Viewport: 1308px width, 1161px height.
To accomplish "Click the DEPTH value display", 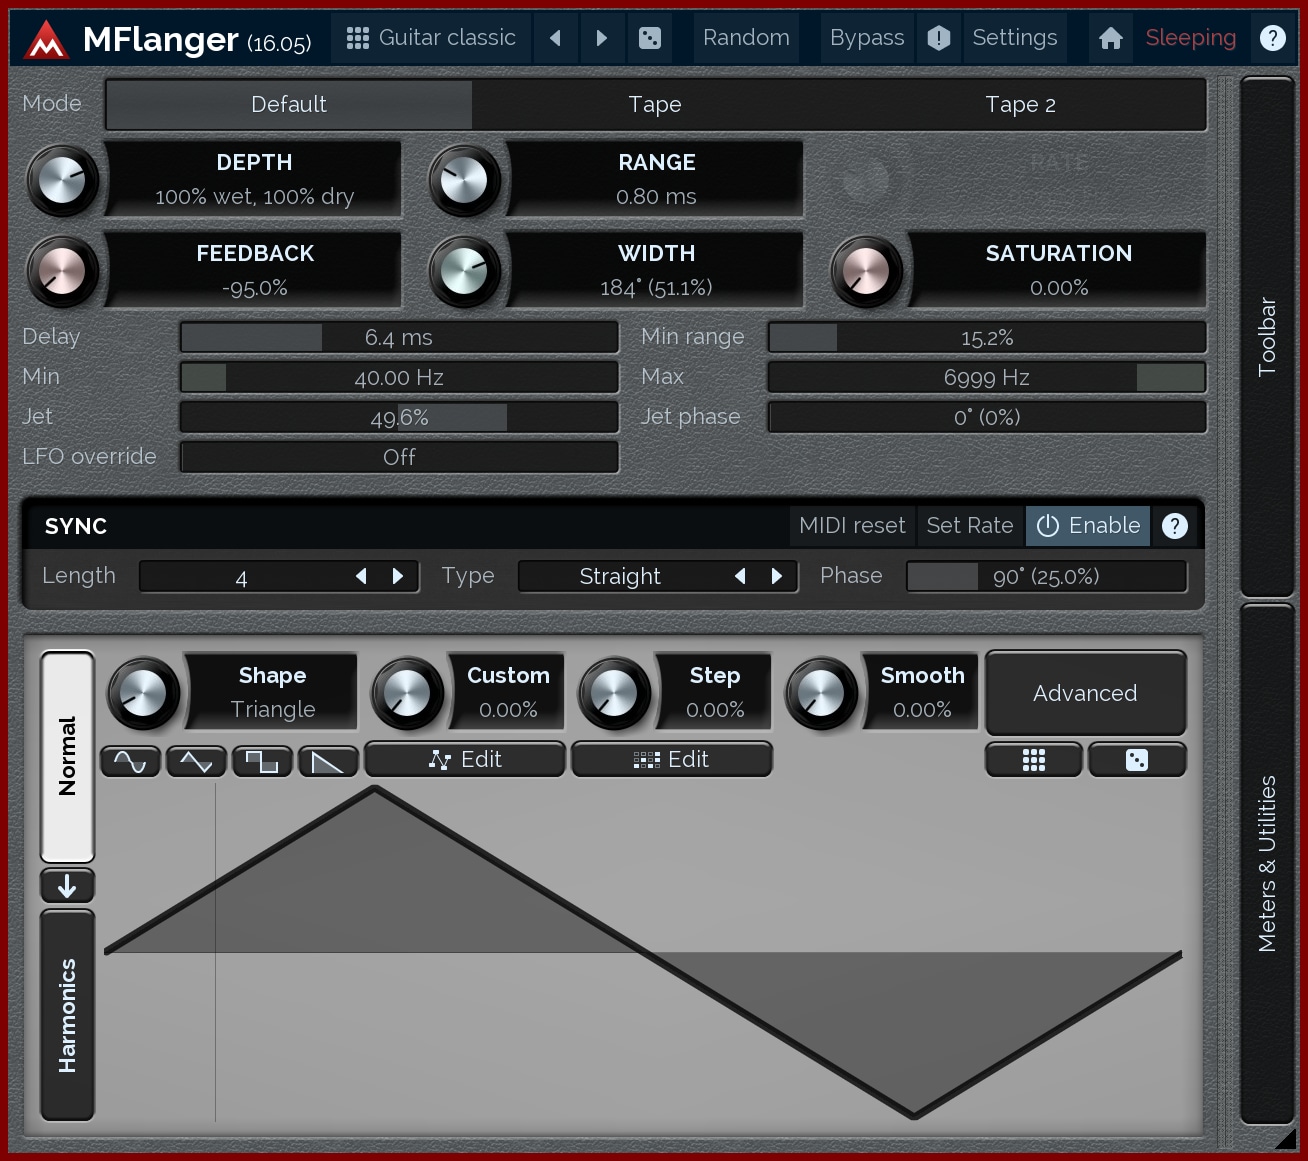I will coord(254,180).
